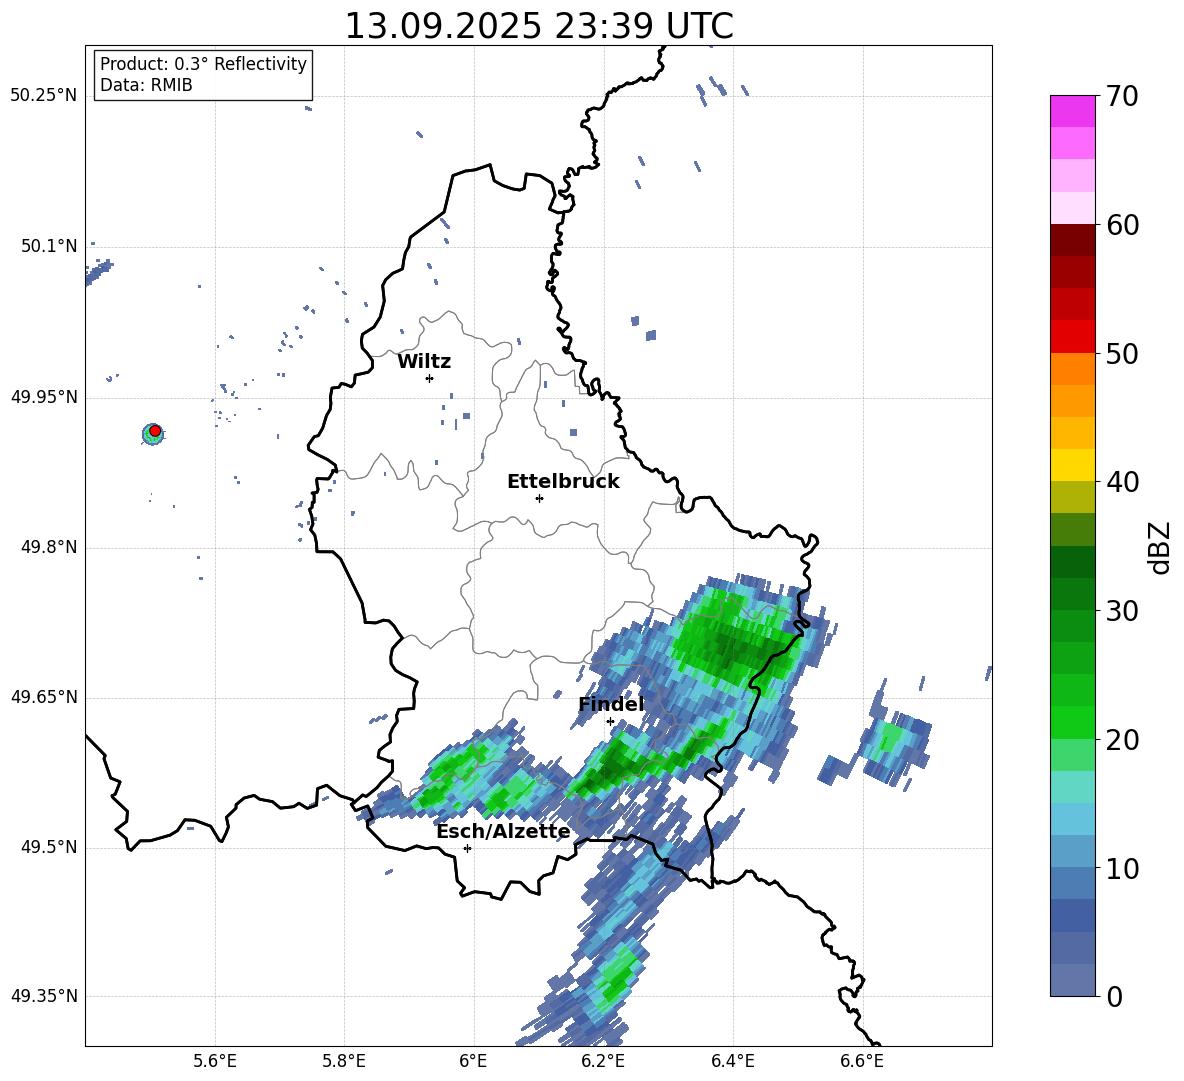Click the 20 value on colorbar
The width and height of the screenshot is (1184, 1081).
(x=1122, y=740)
